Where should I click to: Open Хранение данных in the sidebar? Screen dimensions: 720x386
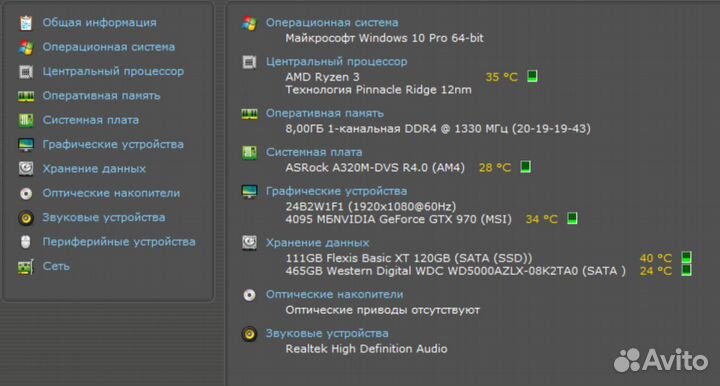pyautogui.click(x=94, y=169)
